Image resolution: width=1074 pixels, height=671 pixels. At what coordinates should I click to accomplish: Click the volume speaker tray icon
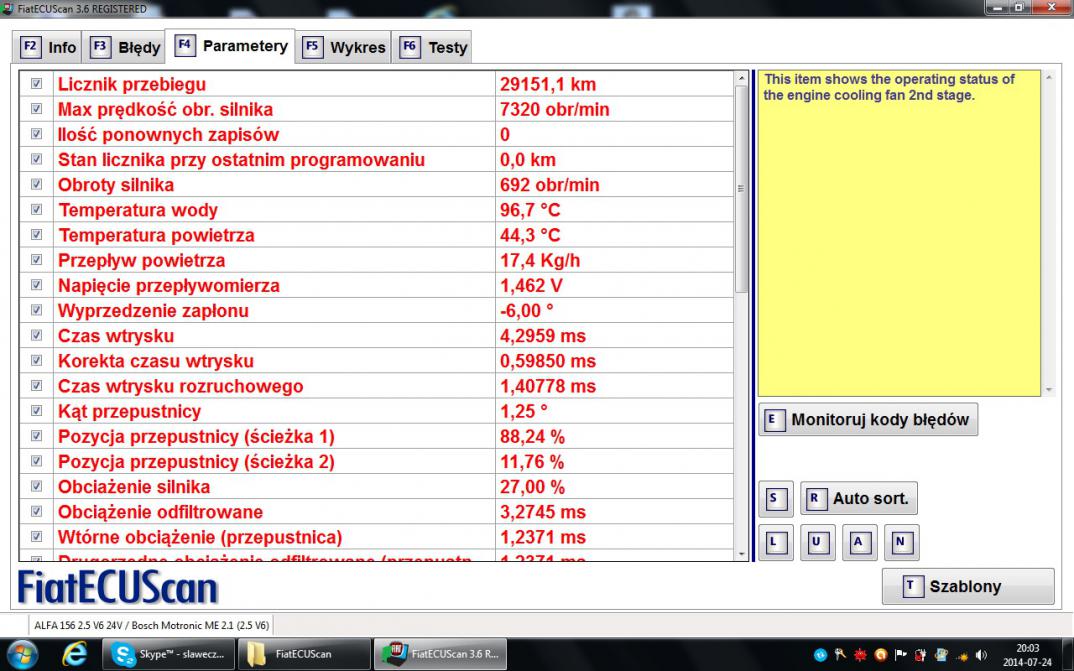[x=981, y=655]
